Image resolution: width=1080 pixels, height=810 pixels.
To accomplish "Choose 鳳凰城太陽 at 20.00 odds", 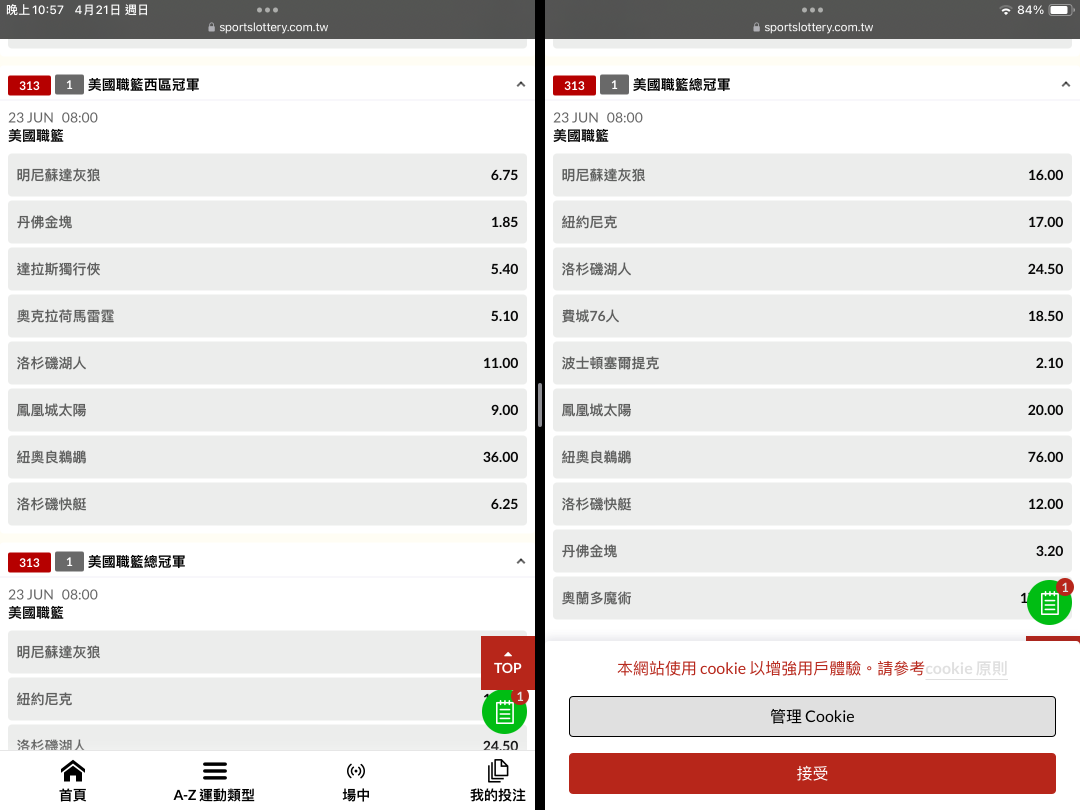I will click(812, 411).
